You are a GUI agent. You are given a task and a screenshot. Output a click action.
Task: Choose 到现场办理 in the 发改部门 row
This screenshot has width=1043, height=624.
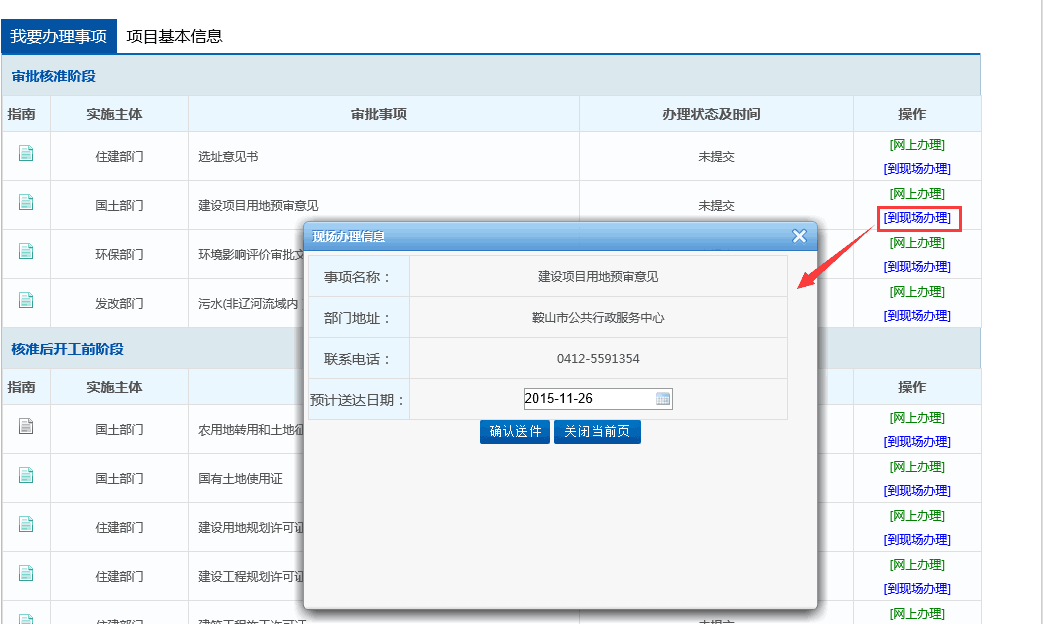917,316
